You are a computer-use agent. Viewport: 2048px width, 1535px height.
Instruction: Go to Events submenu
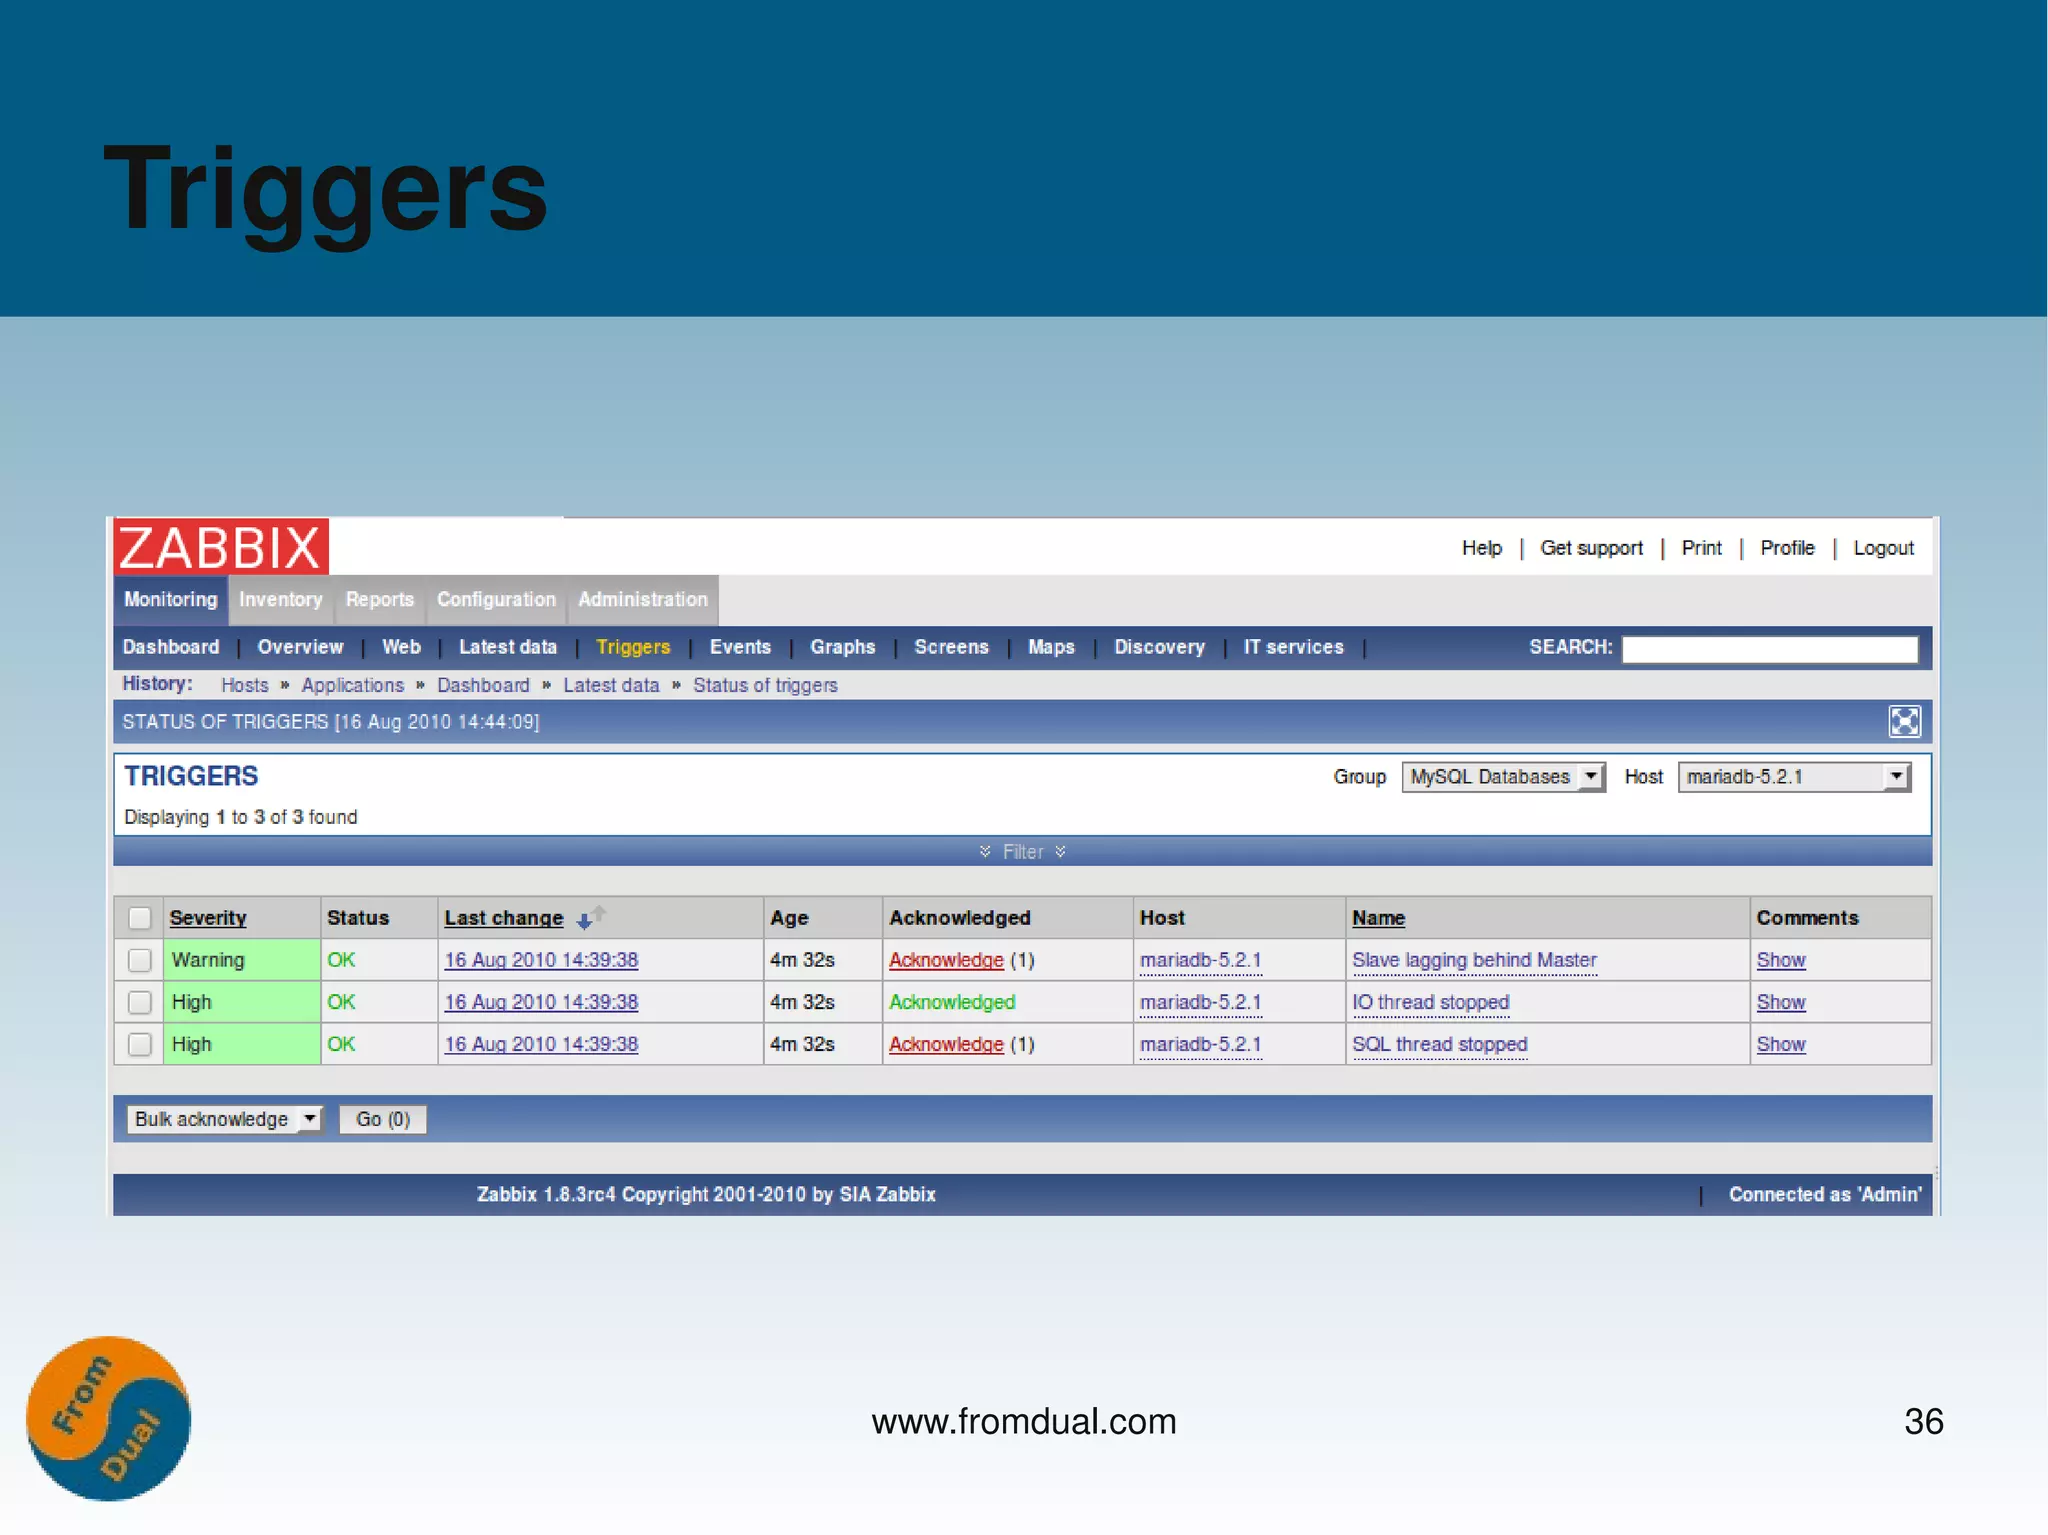coord(740,647)
